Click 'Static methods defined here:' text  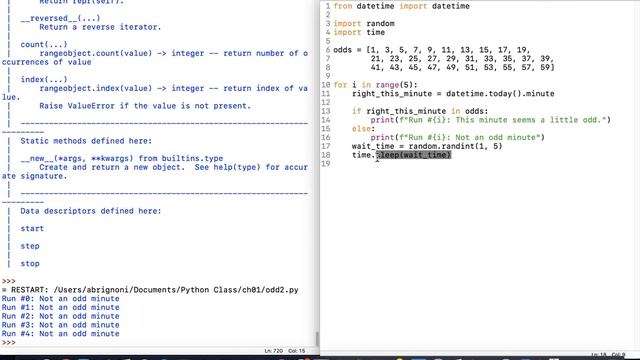(86, 141)
